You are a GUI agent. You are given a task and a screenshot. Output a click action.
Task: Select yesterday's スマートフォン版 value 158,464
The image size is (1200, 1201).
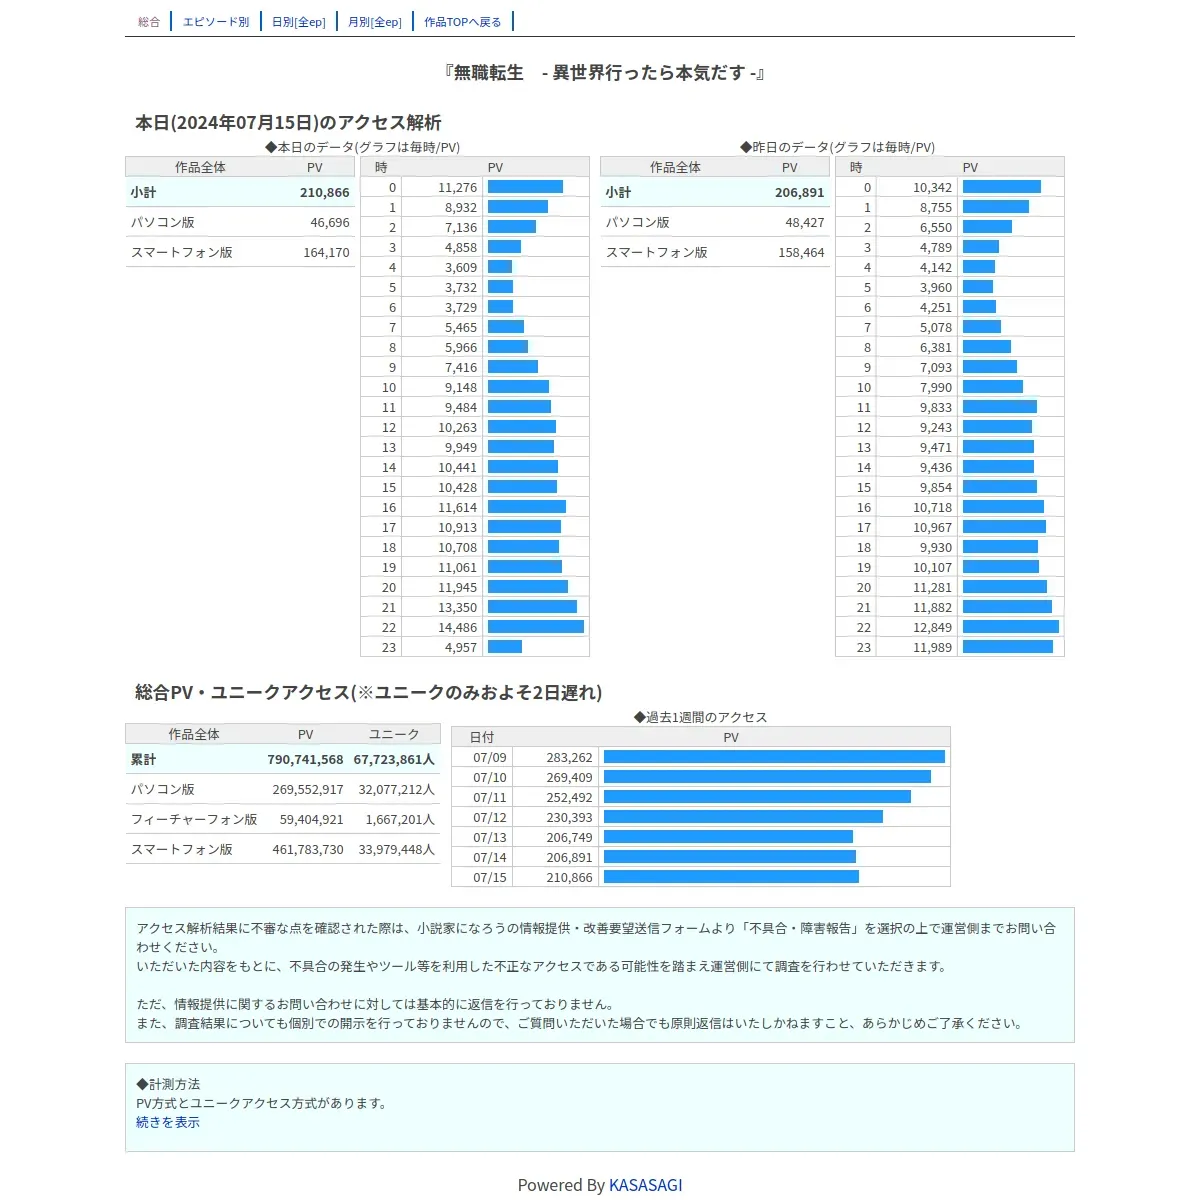[x=802, y=253]
